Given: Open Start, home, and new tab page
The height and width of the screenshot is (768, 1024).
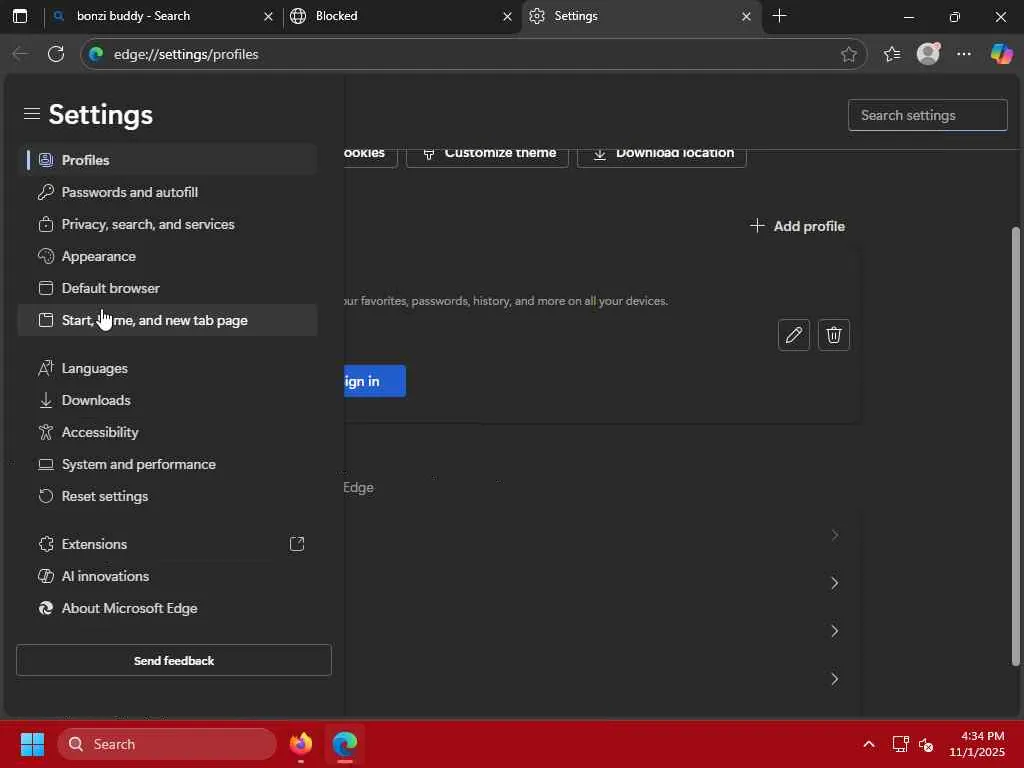Looking at the screenshot, I should point(167,320).
